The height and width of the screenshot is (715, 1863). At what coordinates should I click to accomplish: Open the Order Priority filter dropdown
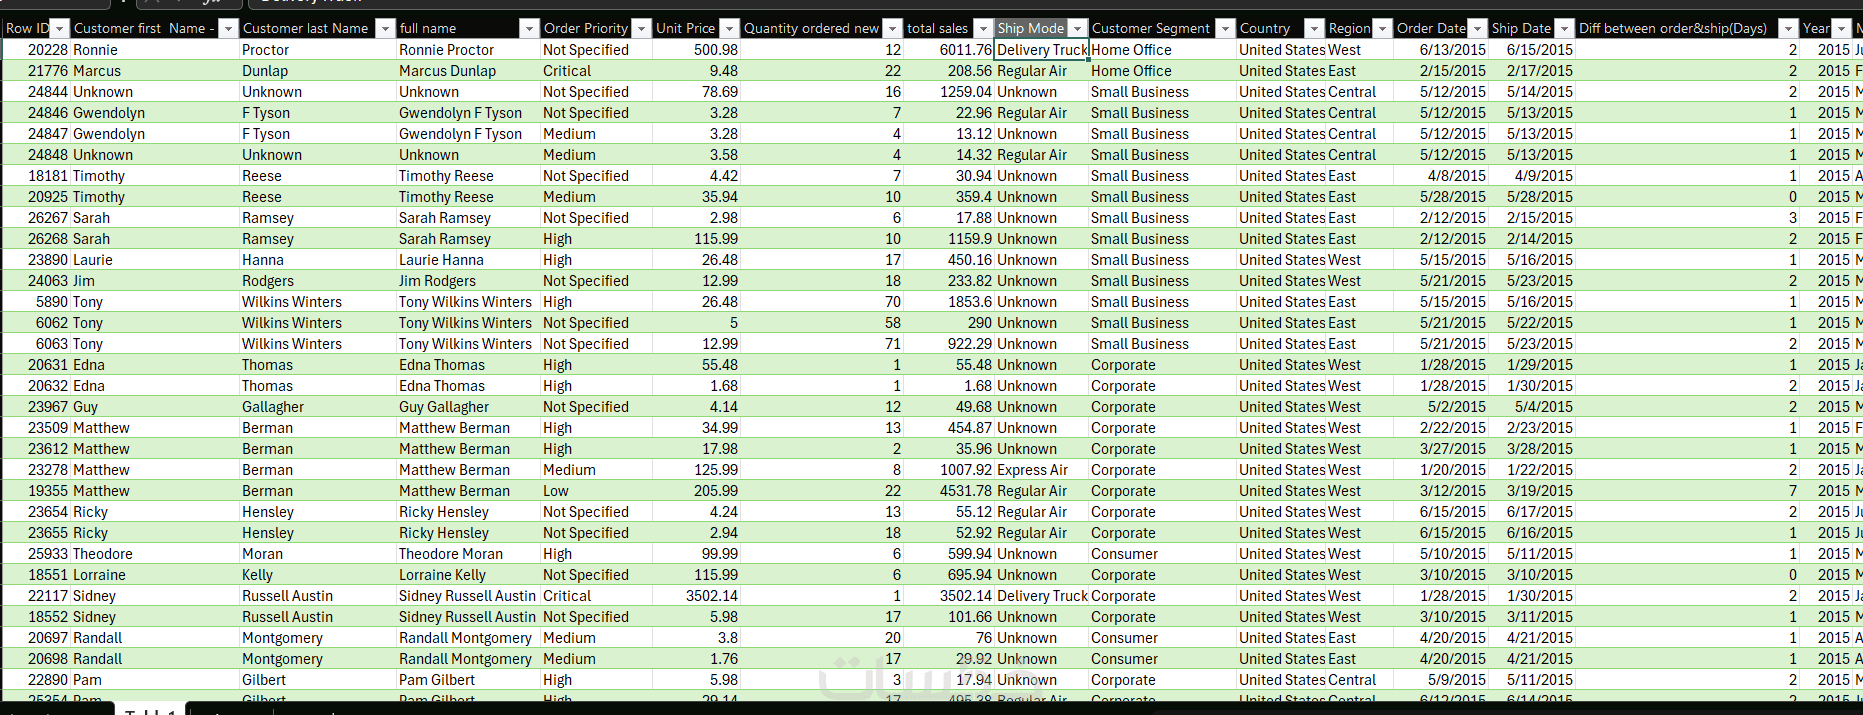tap(642, 29)
